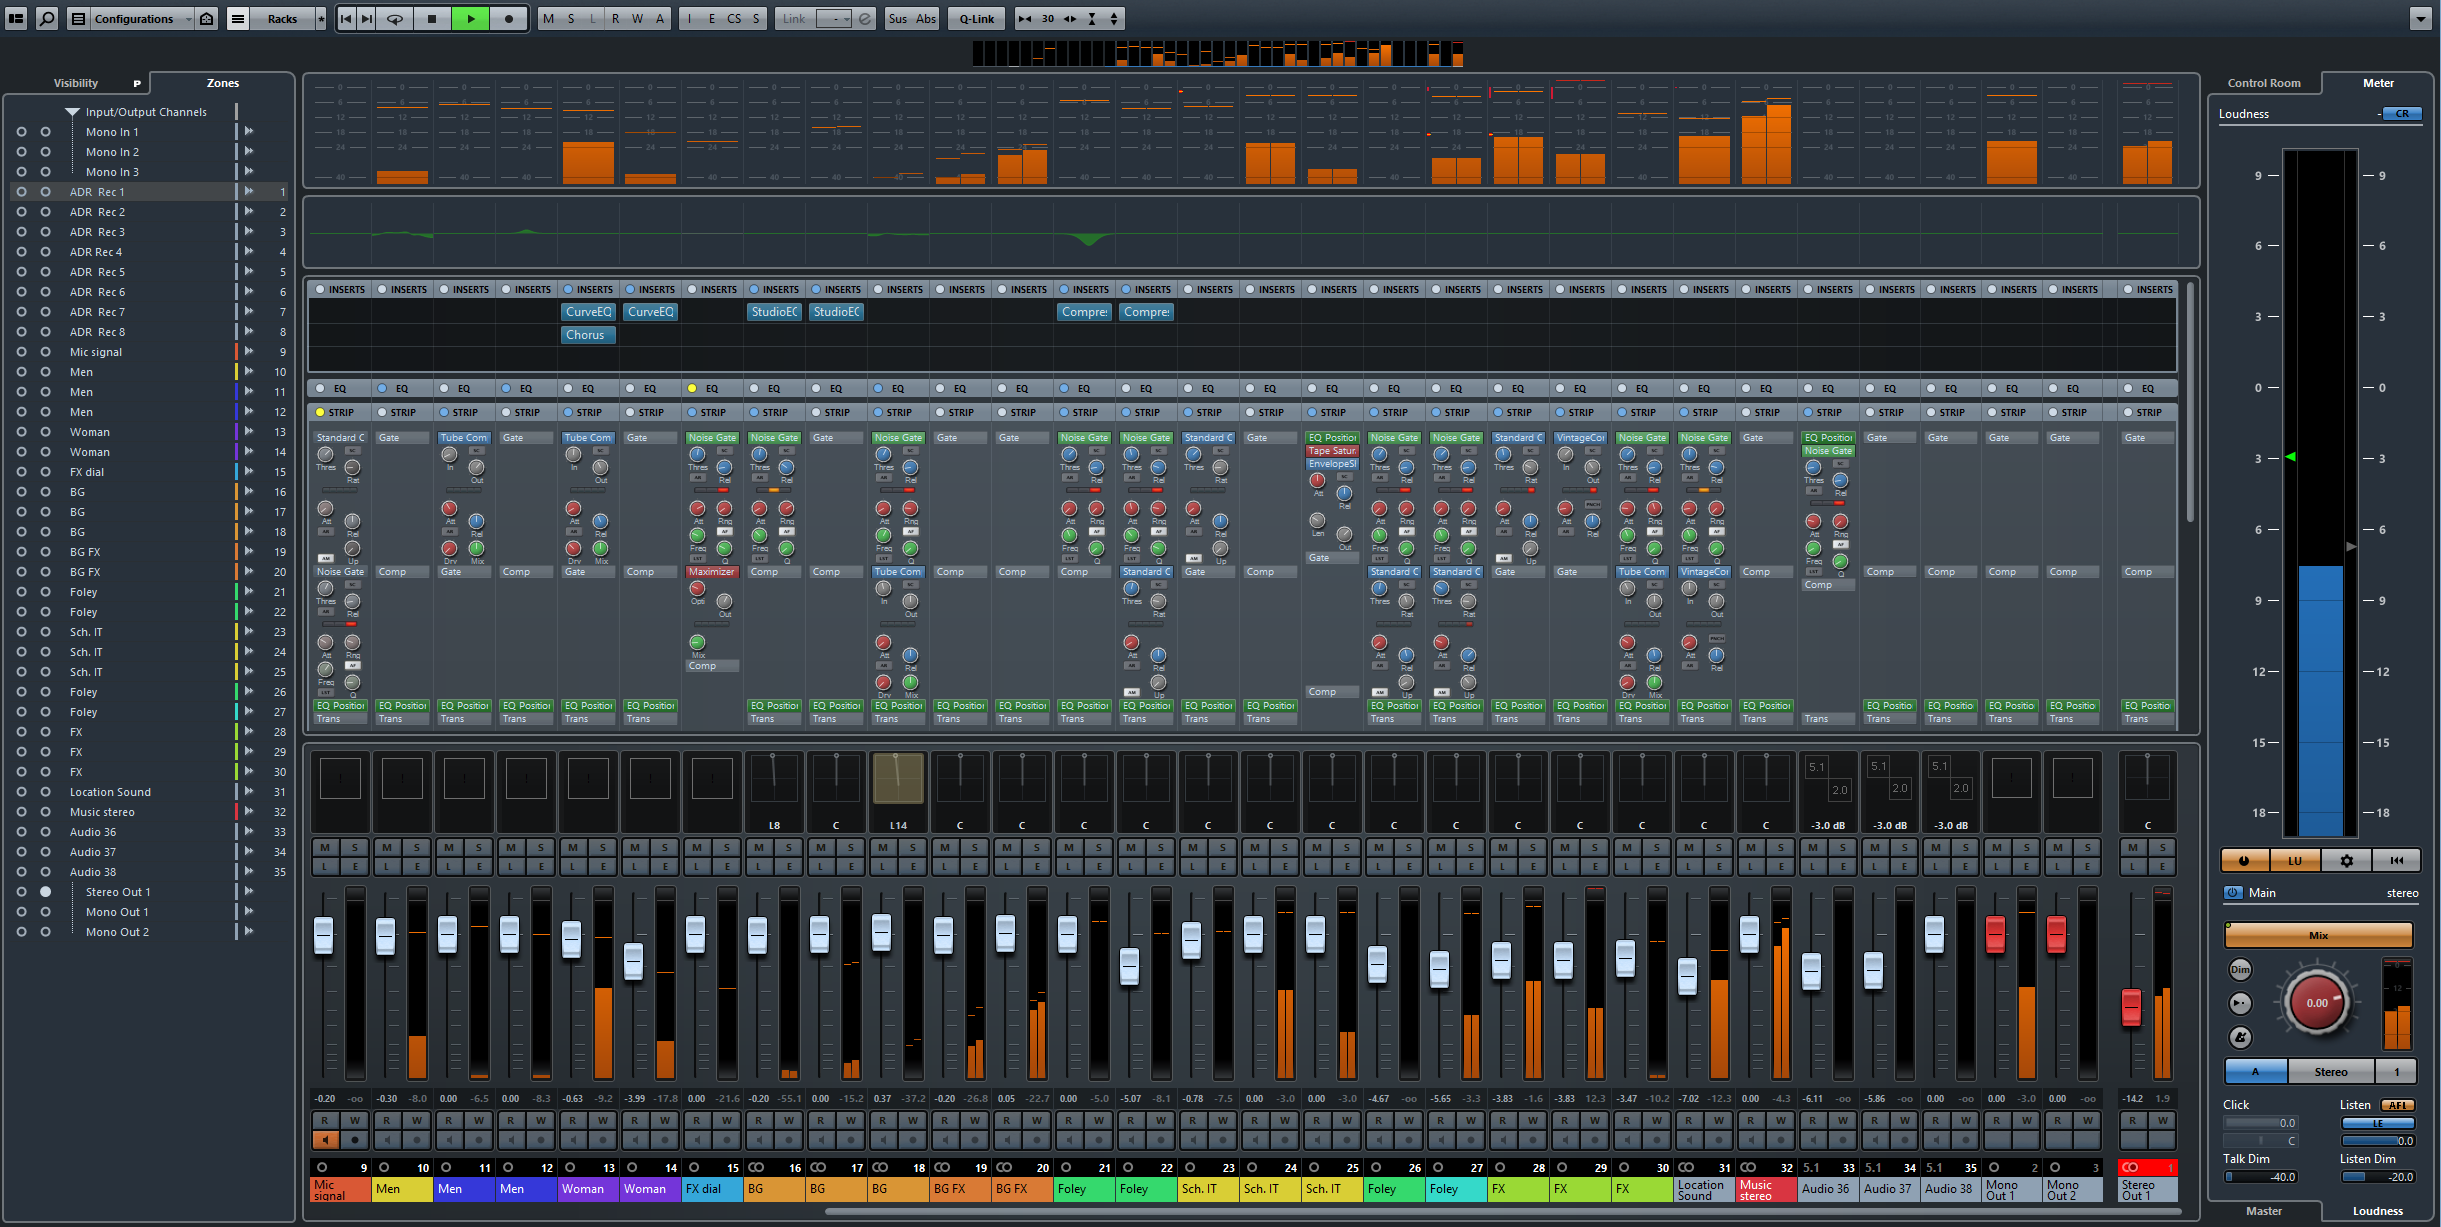Toggle the left-side window layout icon
This screenshot has height=1227, width=2441.
[x=16, y=18]
